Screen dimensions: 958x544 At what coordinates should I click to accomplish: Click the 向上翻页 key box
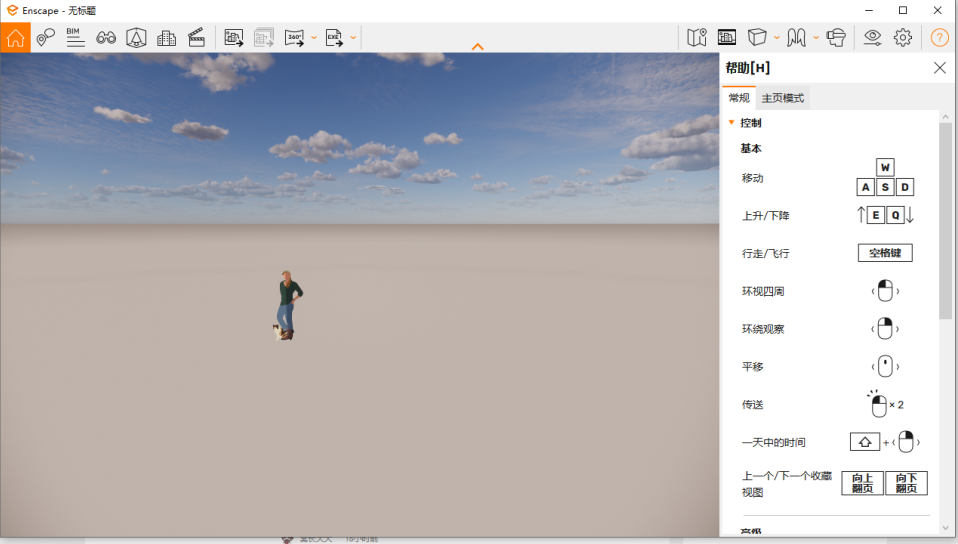coord(862,483)
